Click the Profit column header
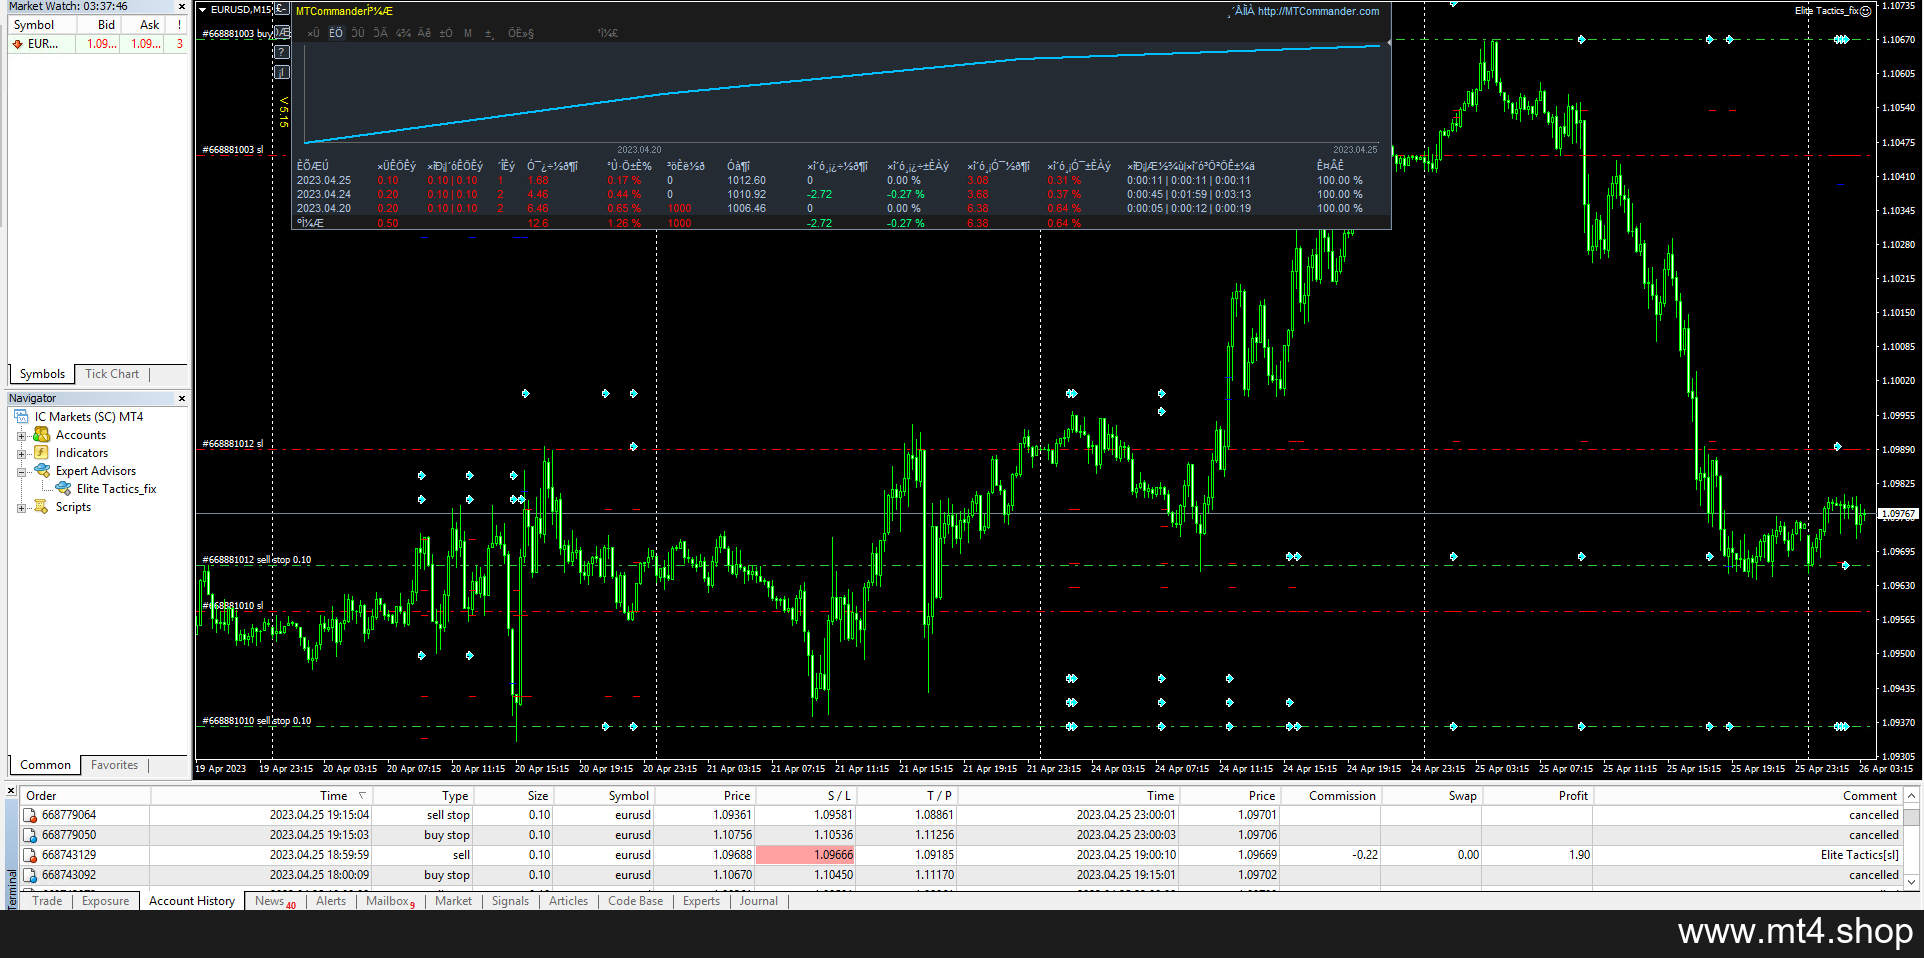 (x=1536, y=796)
